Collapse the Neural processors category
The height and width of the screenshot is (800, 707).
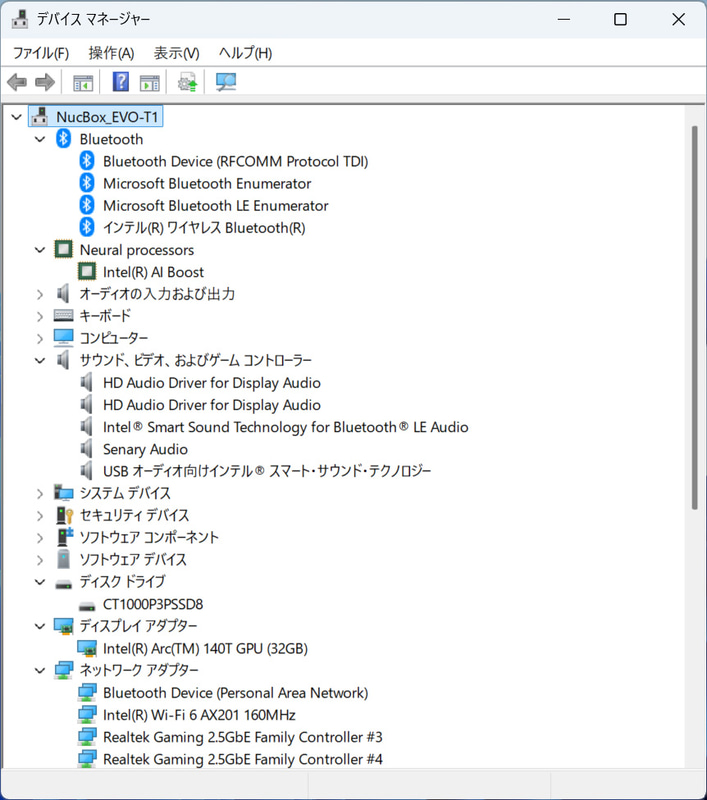click(x=40, y=250)
